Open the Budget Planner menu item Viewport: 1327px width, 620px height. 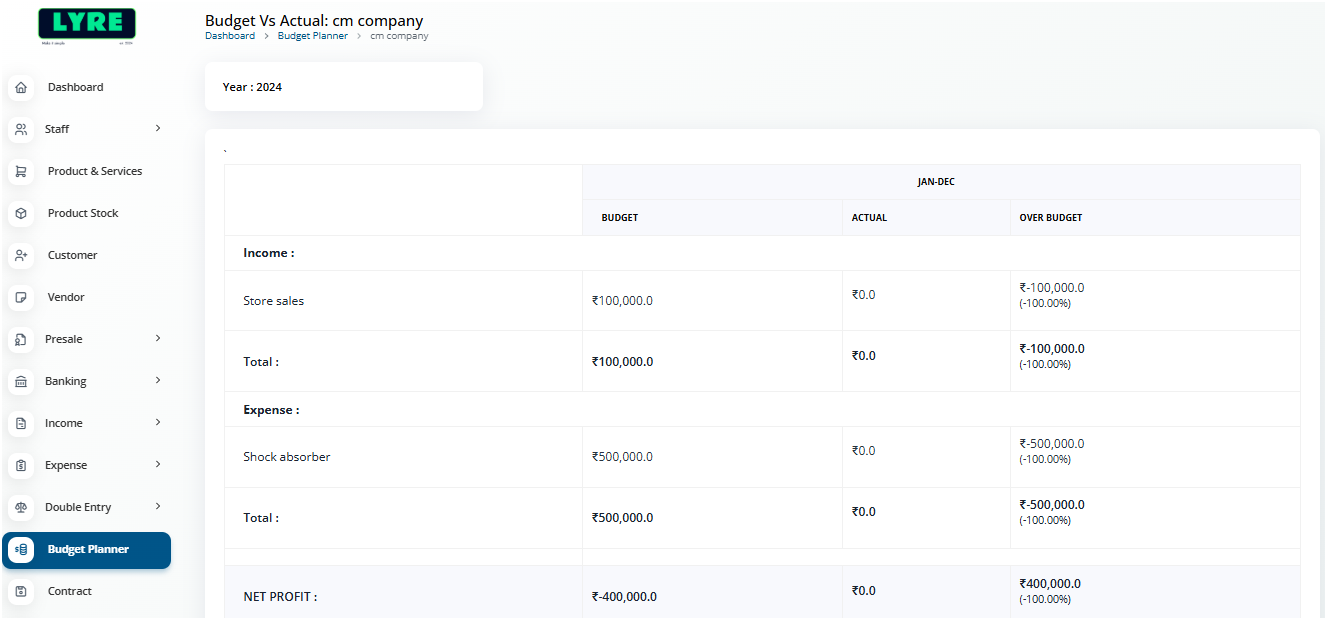click(88, 550)
